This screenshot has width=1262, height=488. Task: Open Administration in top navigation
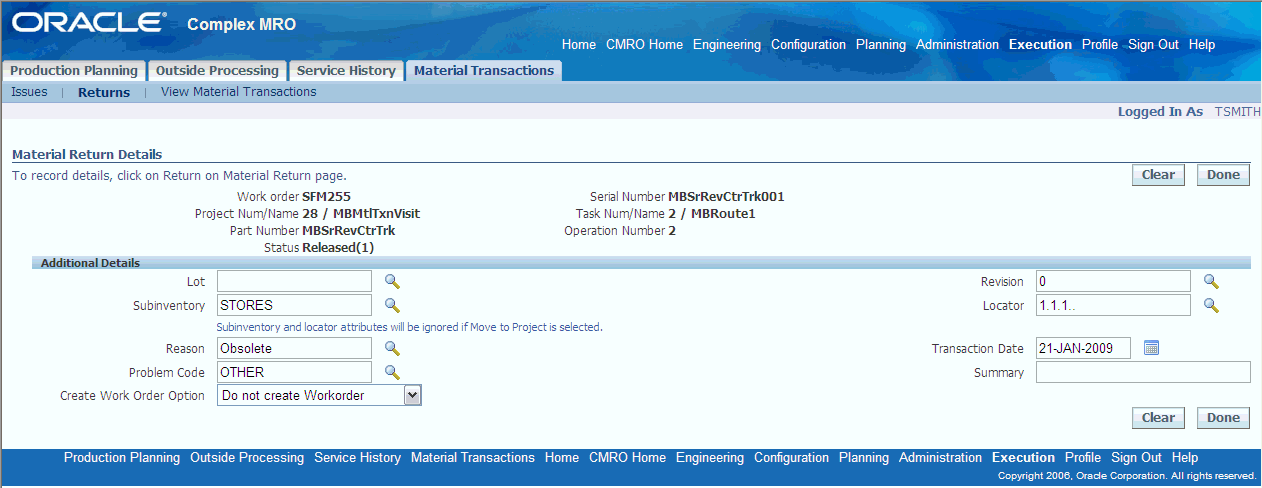point(957,45)
